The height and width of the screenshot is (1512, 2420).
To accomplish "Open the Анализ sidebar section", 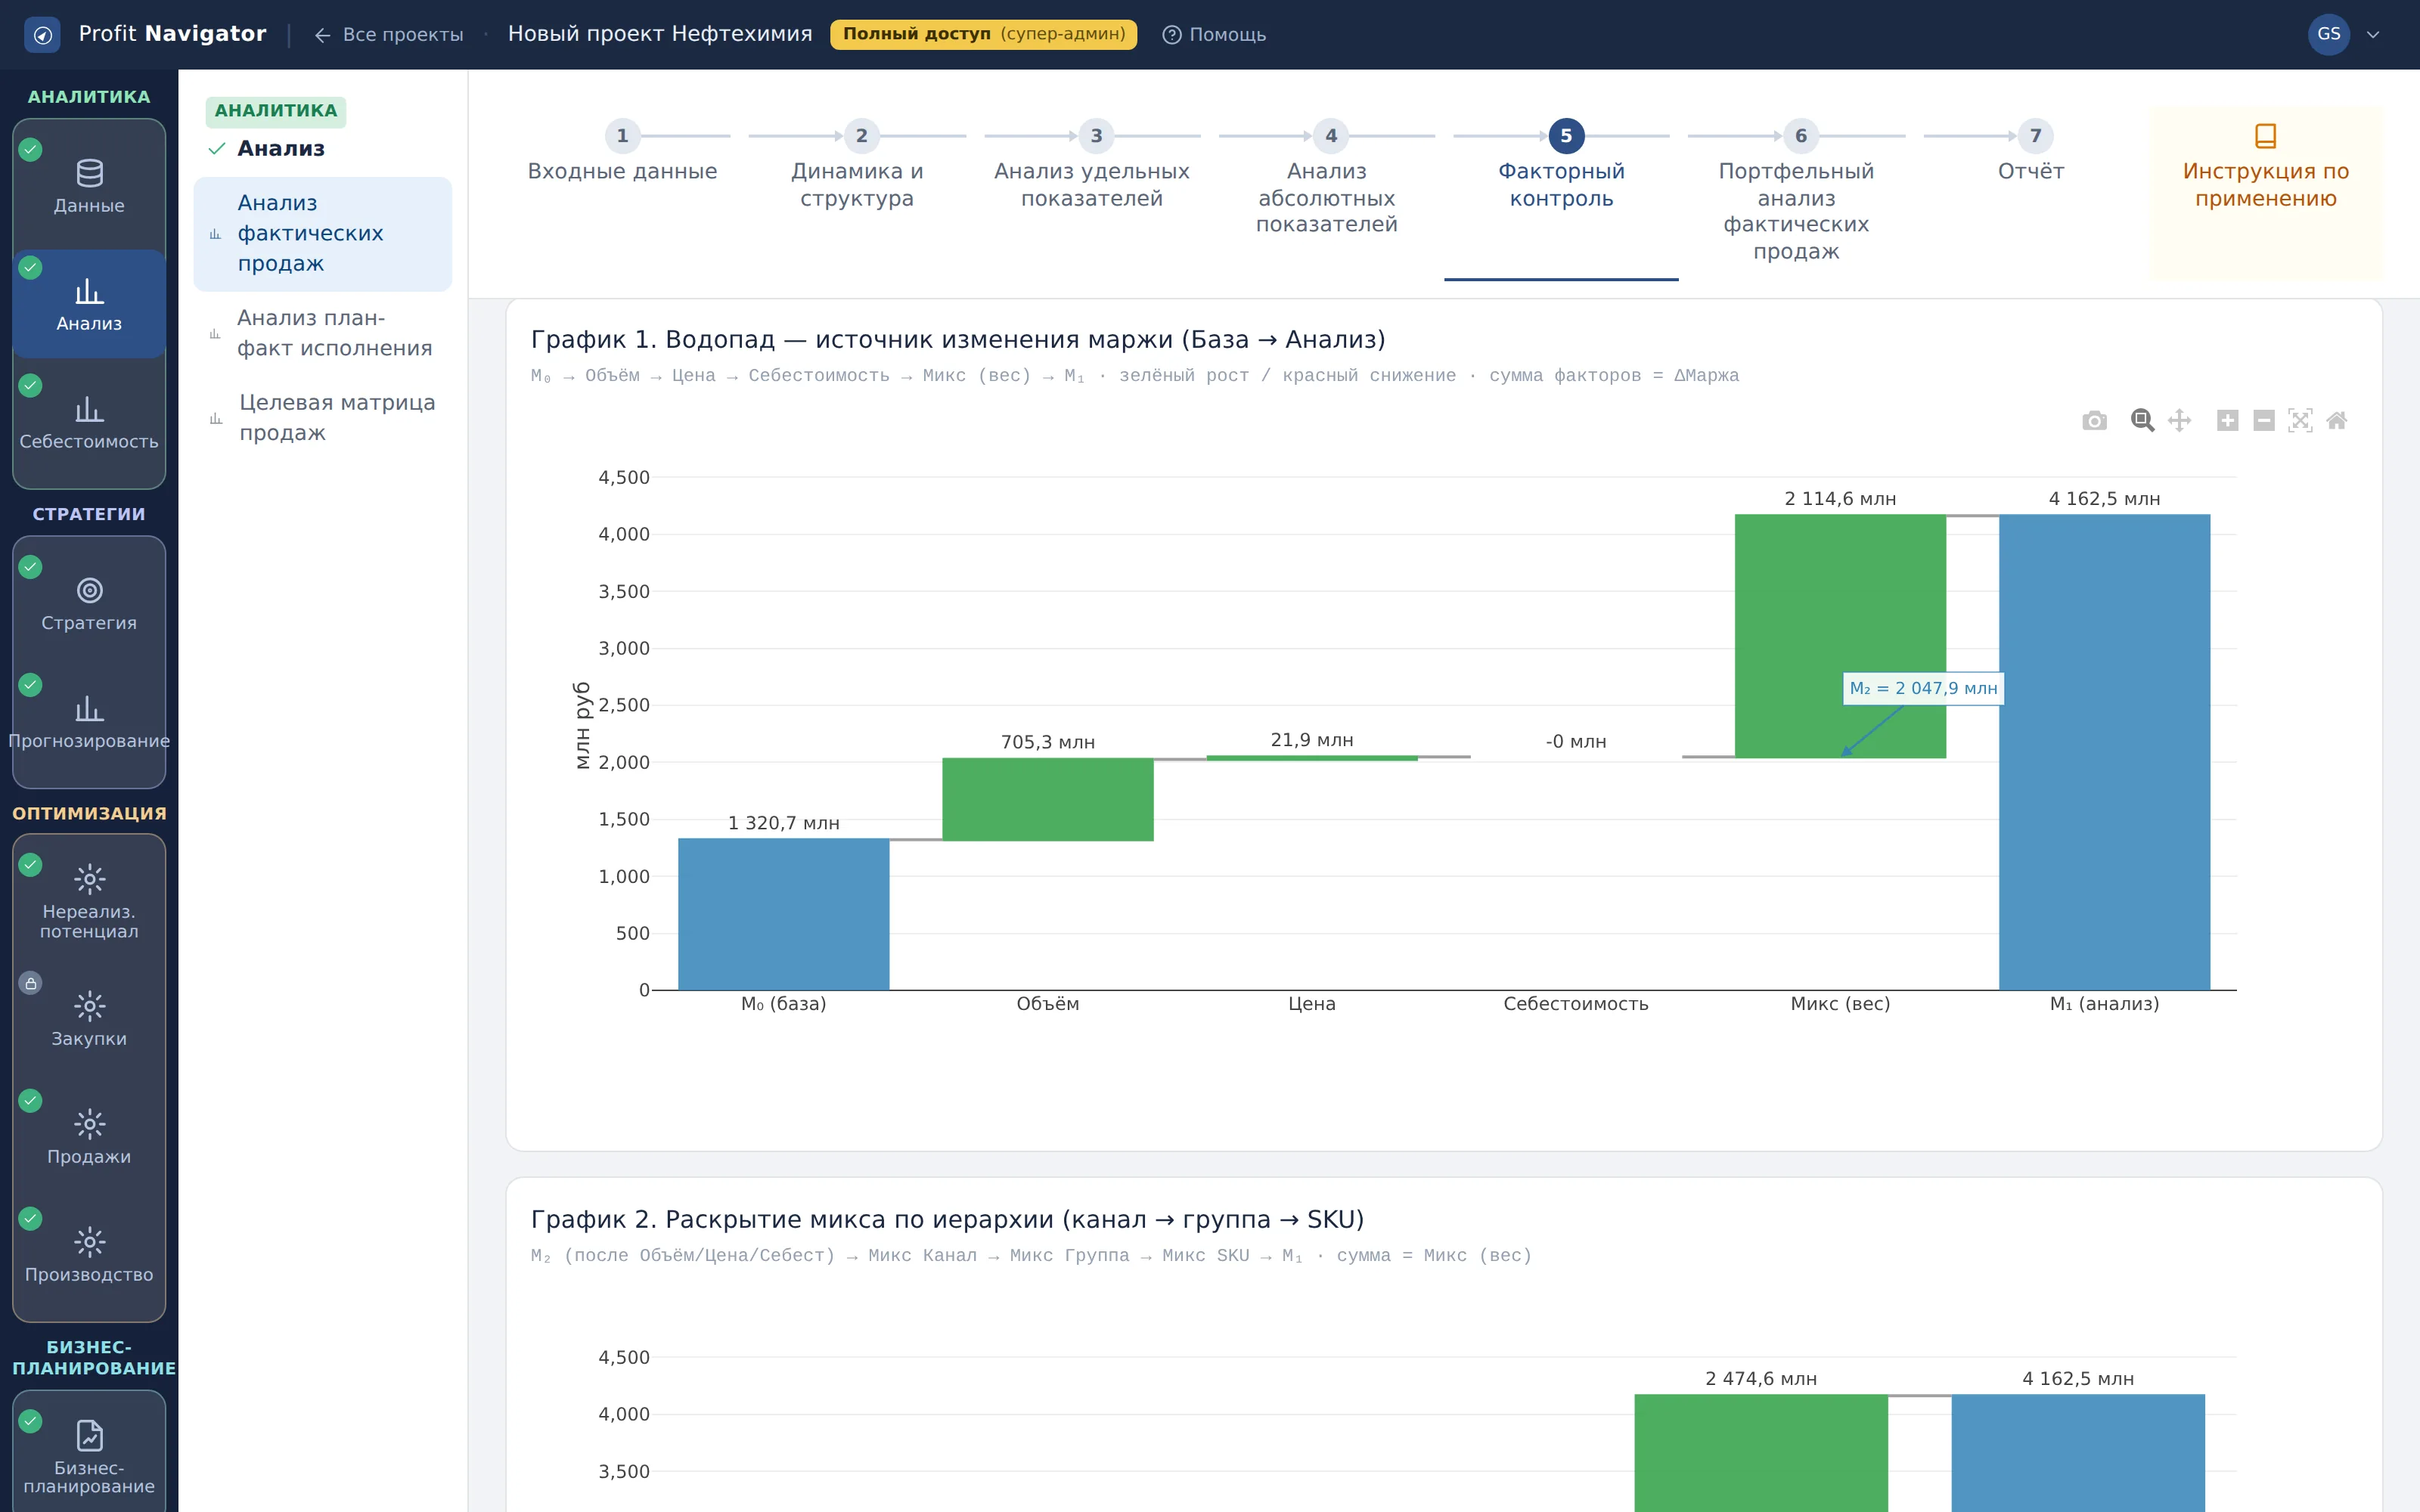I will [x=89, y=304].
